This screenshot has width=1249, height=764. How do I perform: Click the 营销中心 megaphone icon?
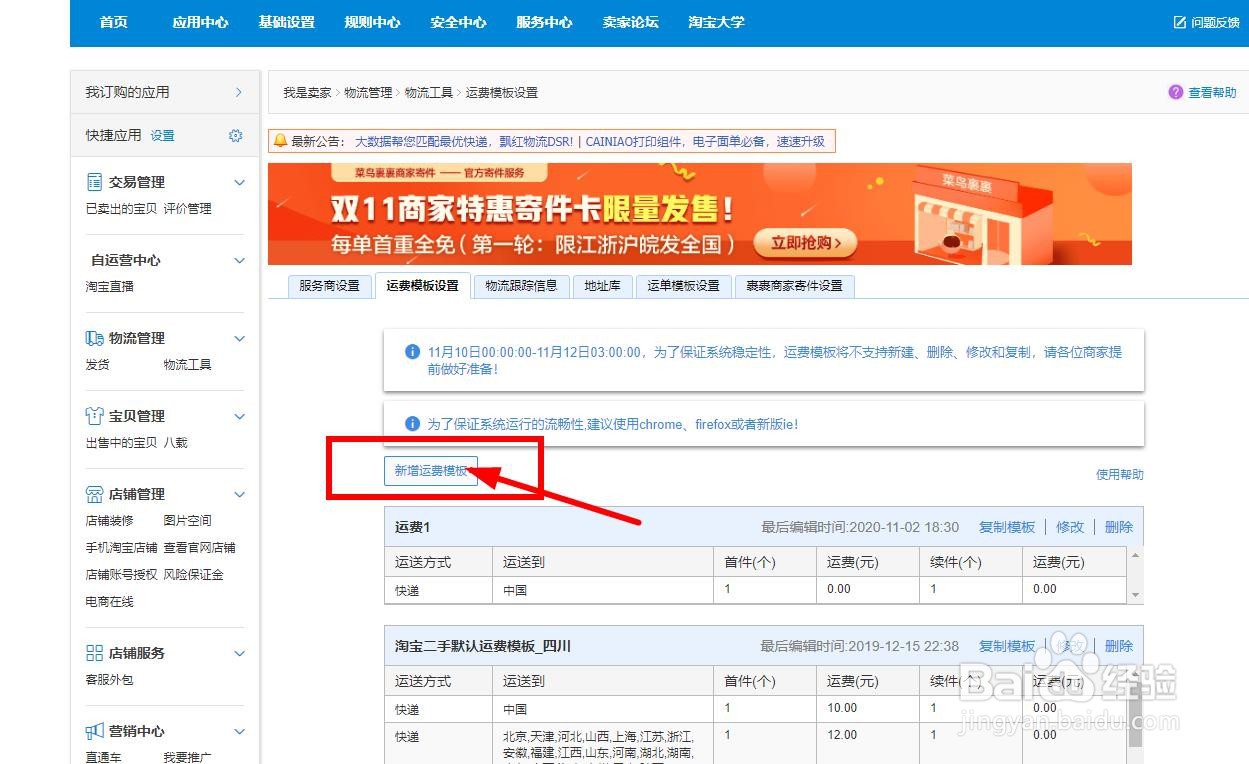click(x=95, y=731)
